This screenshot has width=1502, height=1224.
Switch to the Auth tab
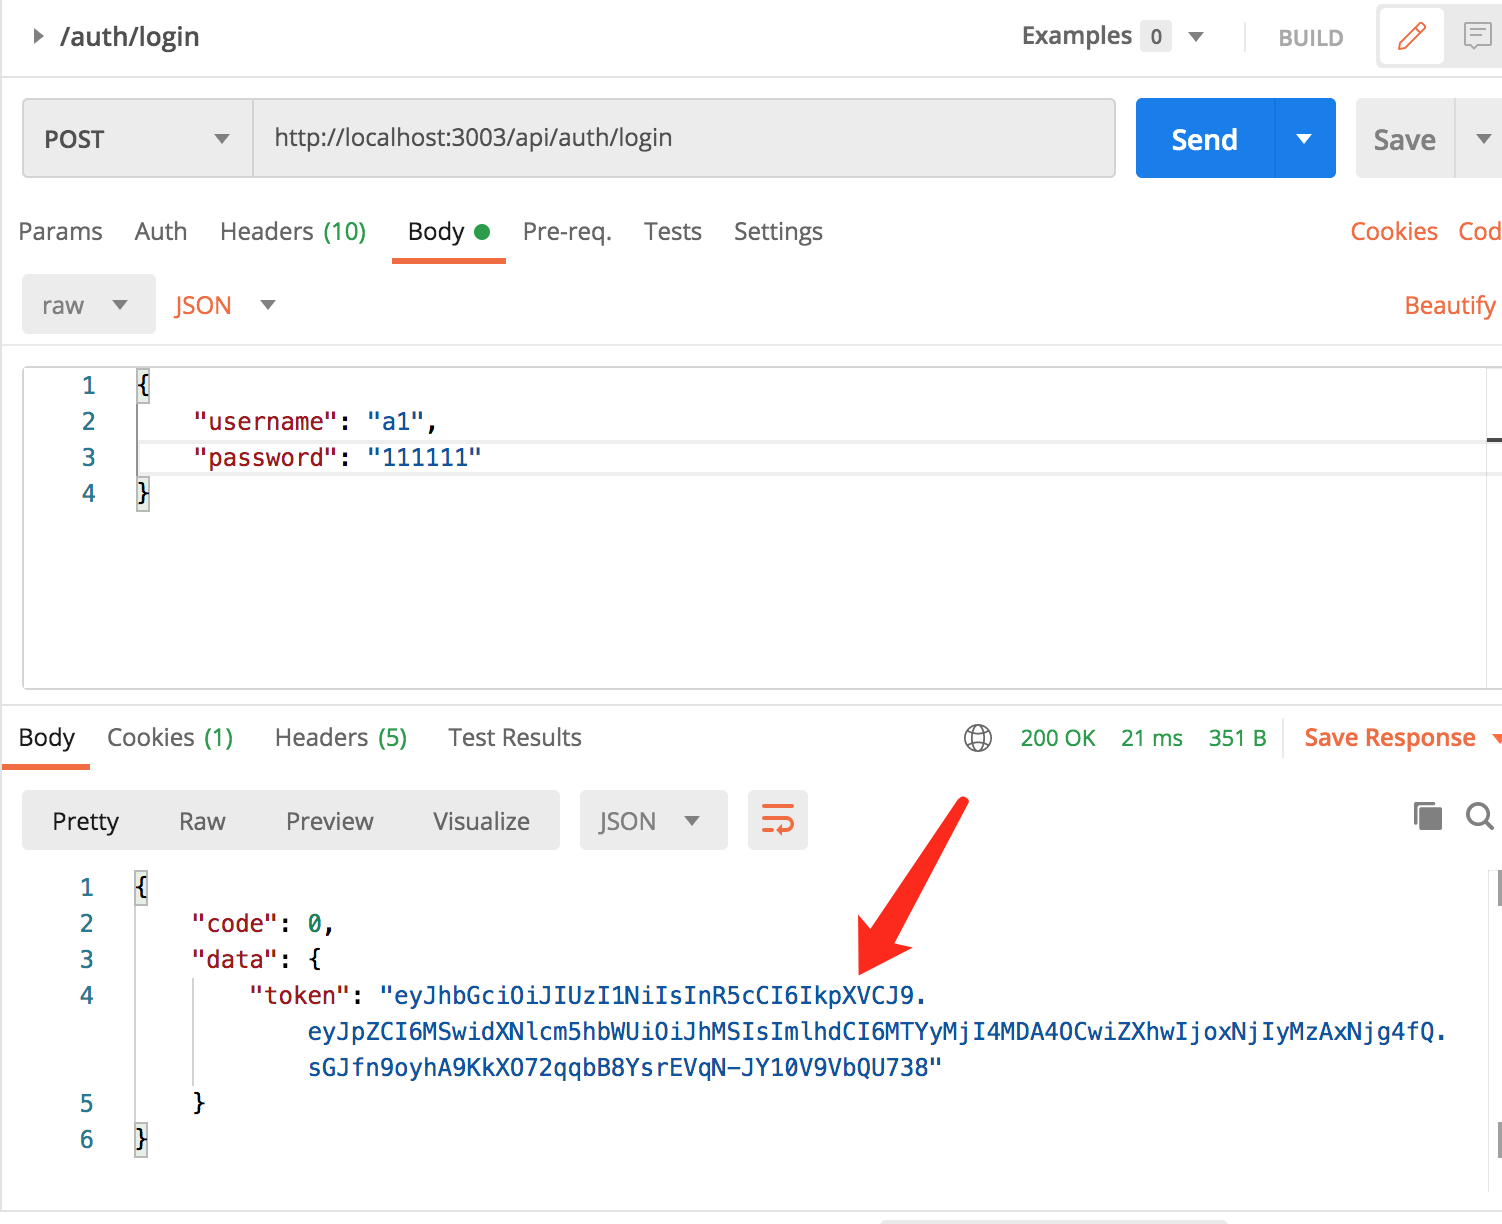pyautogui.click(x=161, y=232)
